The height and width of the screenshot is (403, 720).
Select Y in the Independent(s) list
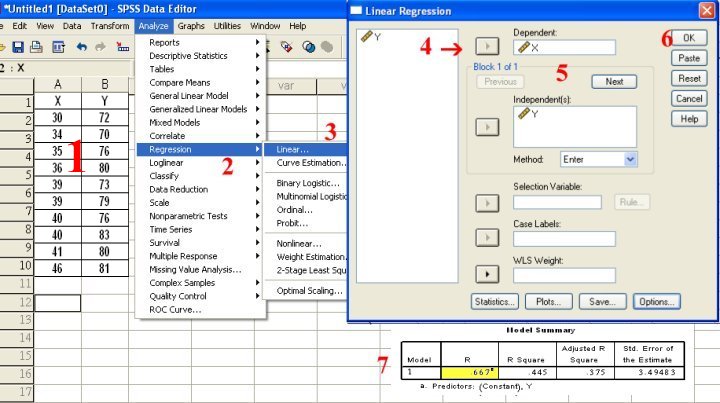pyautogui.click(x=528, y=113)
